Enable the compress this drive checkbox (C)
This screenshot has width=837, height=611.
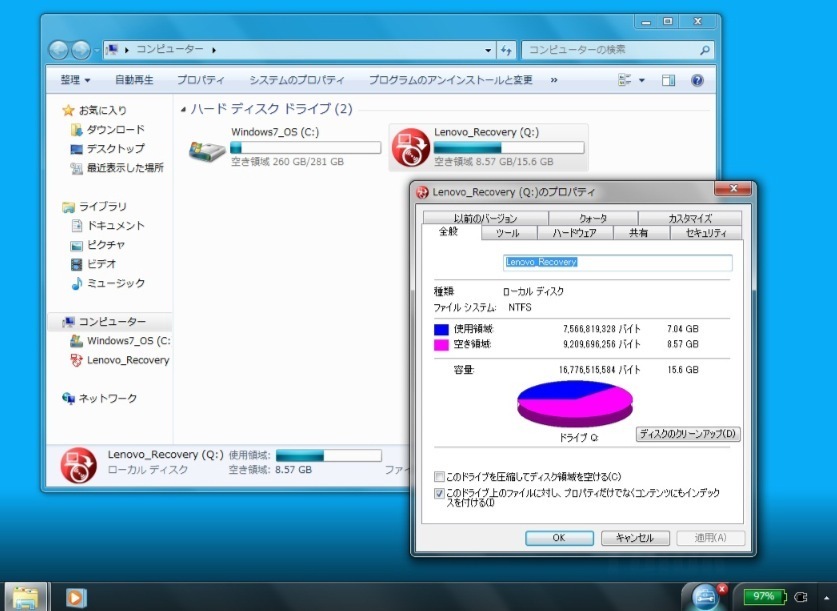(439, 477)
